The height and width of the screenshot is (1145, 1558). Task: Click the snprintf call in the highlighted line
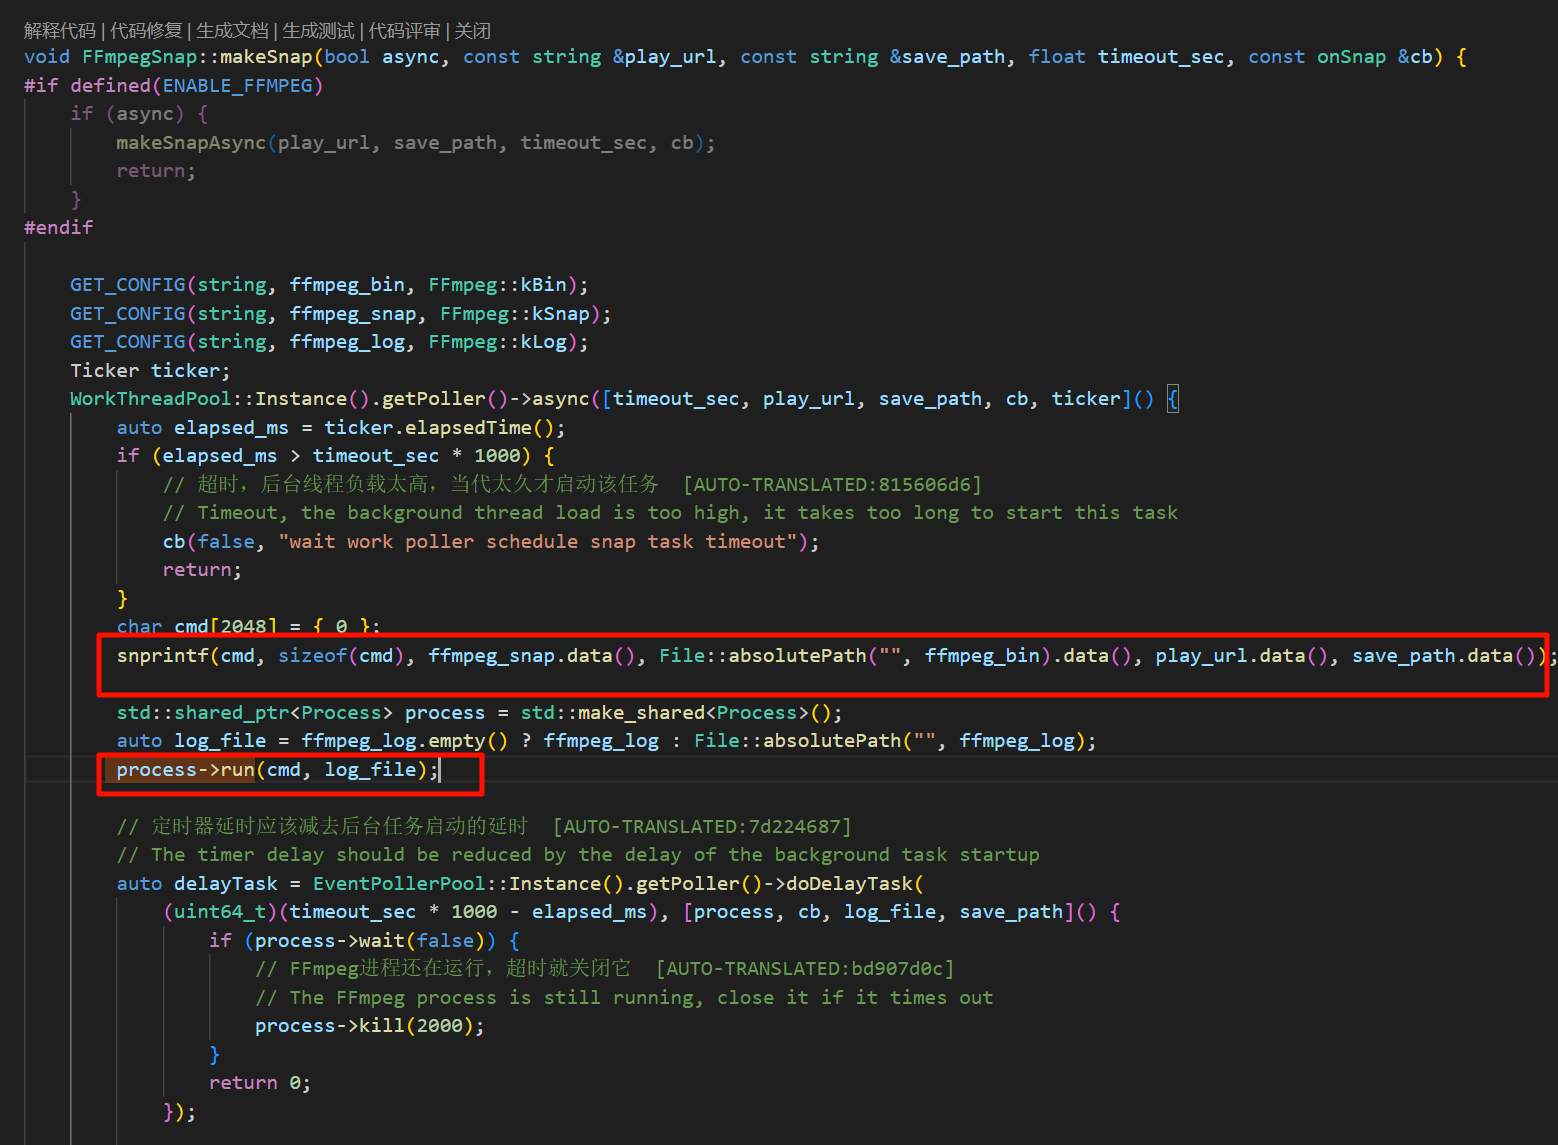(162, 656)
